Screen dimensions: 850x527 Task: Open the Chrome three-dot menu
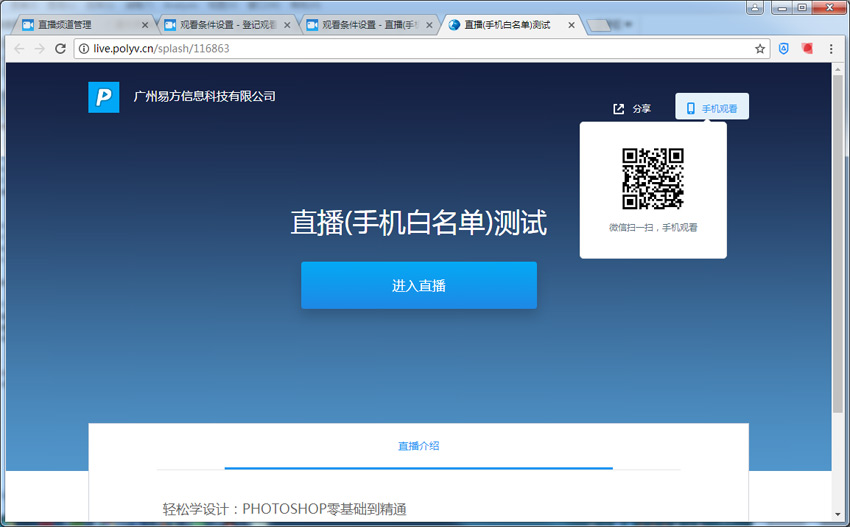point(831,48)
